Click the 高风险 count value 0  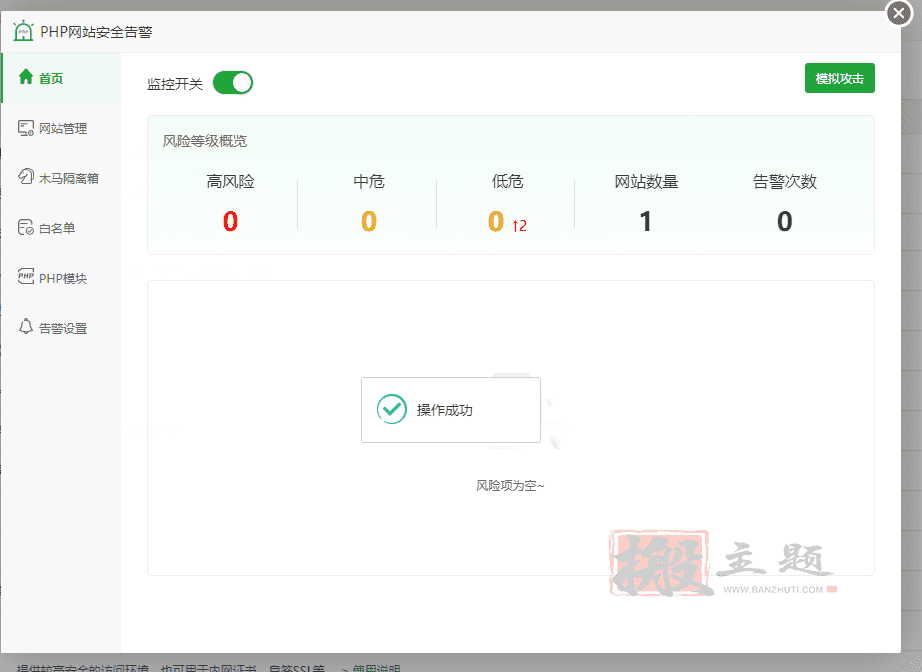pos(230,222)
